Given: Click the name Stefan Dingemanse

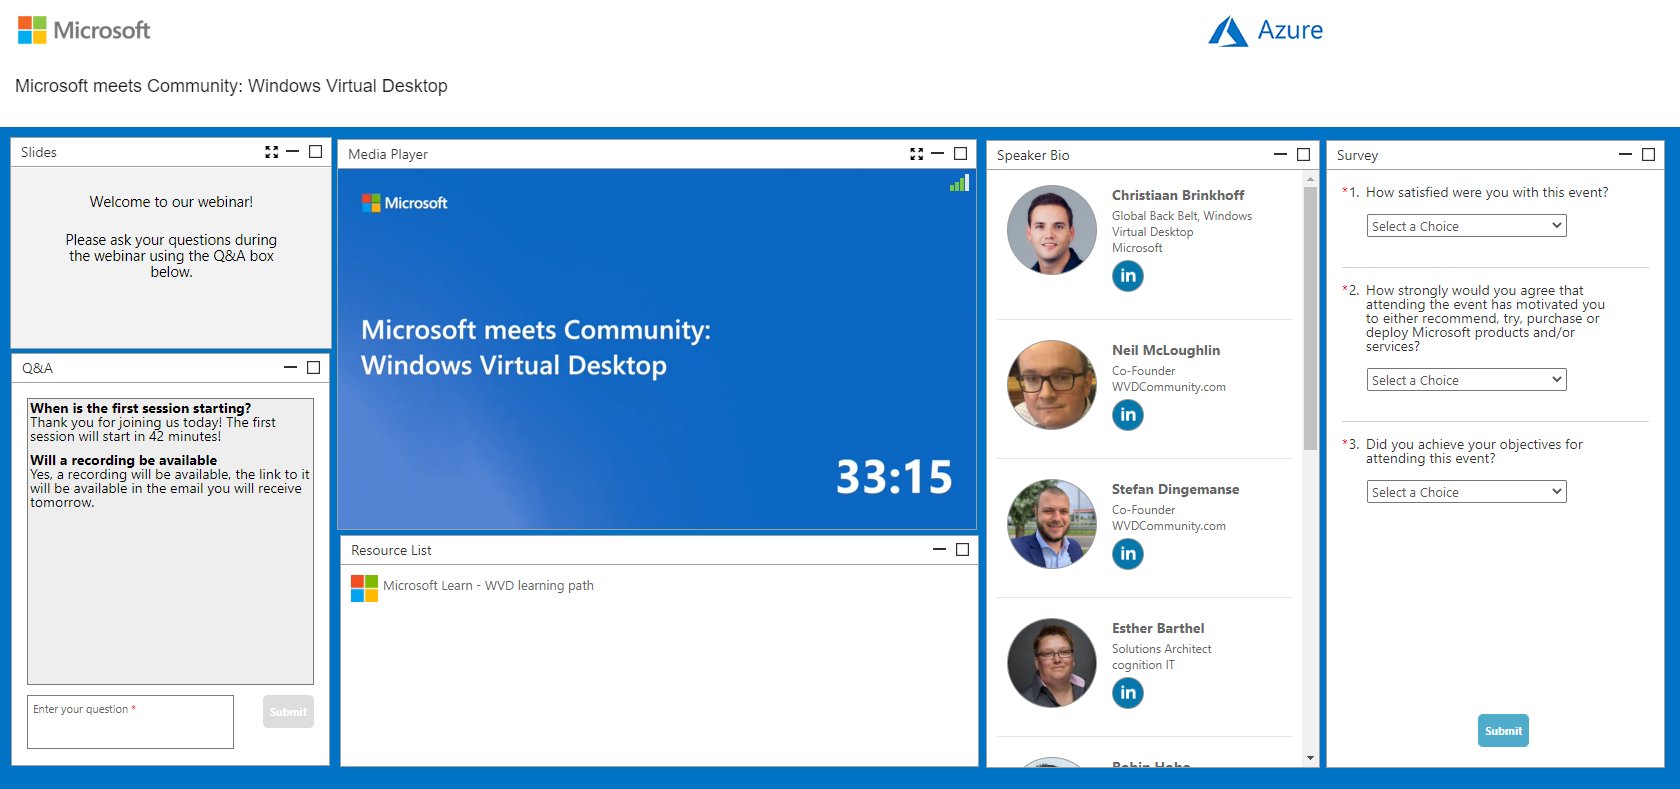Looking at the screenshot, I should click(x=1175, y=489).
